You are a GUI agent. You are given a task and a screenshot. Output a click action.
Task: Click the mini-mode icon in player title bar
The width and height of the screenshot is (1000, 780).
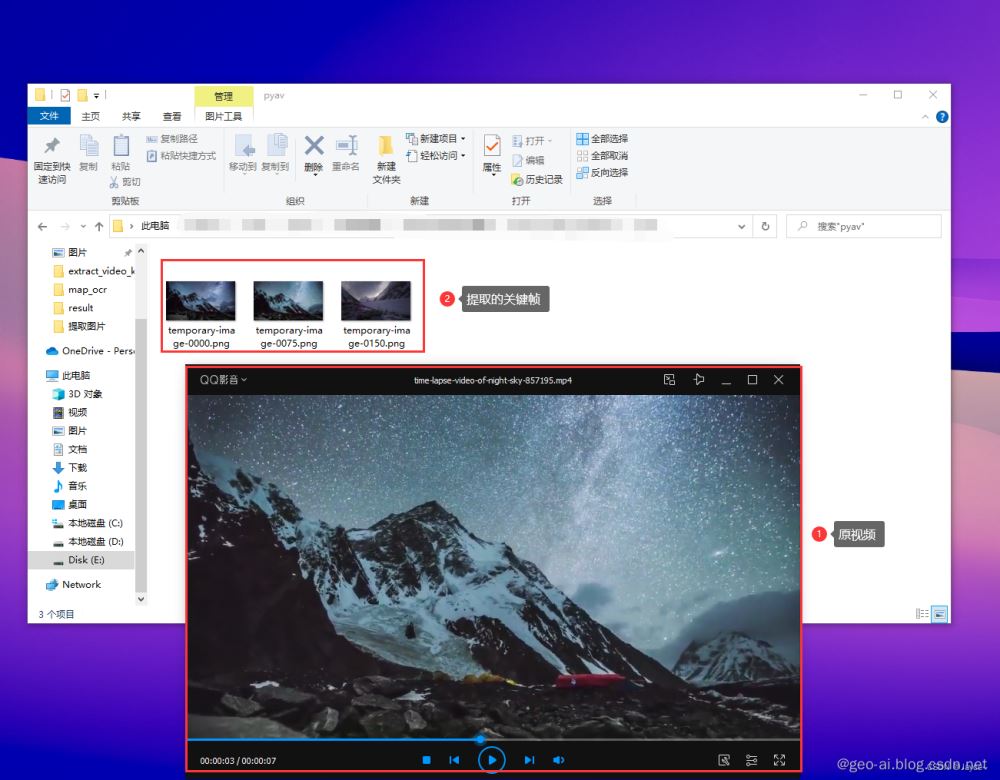pyautogui.click(x=669, y=379)
